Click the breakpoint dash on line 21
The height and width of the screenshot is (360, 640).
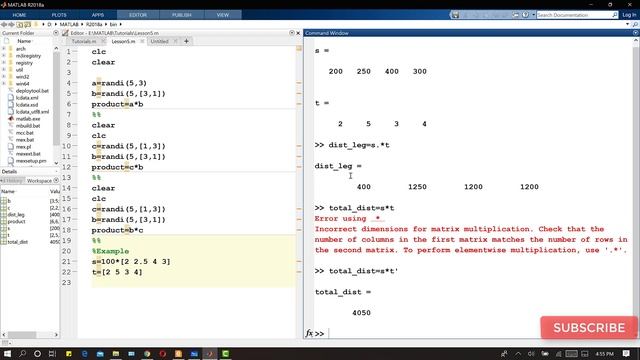coord(75,262)
